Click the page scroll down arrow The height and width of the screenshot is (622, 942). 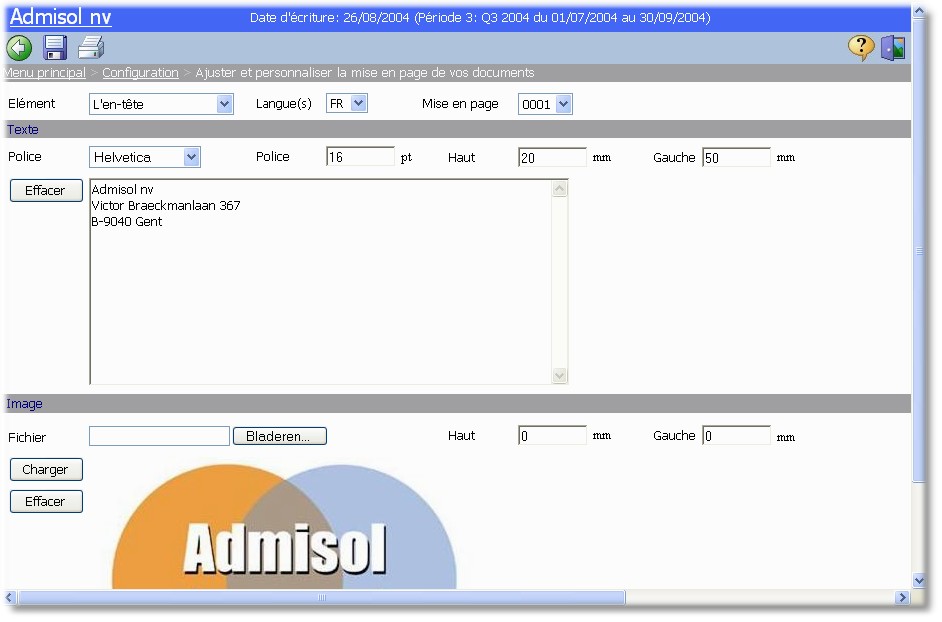tap(919, 581)
